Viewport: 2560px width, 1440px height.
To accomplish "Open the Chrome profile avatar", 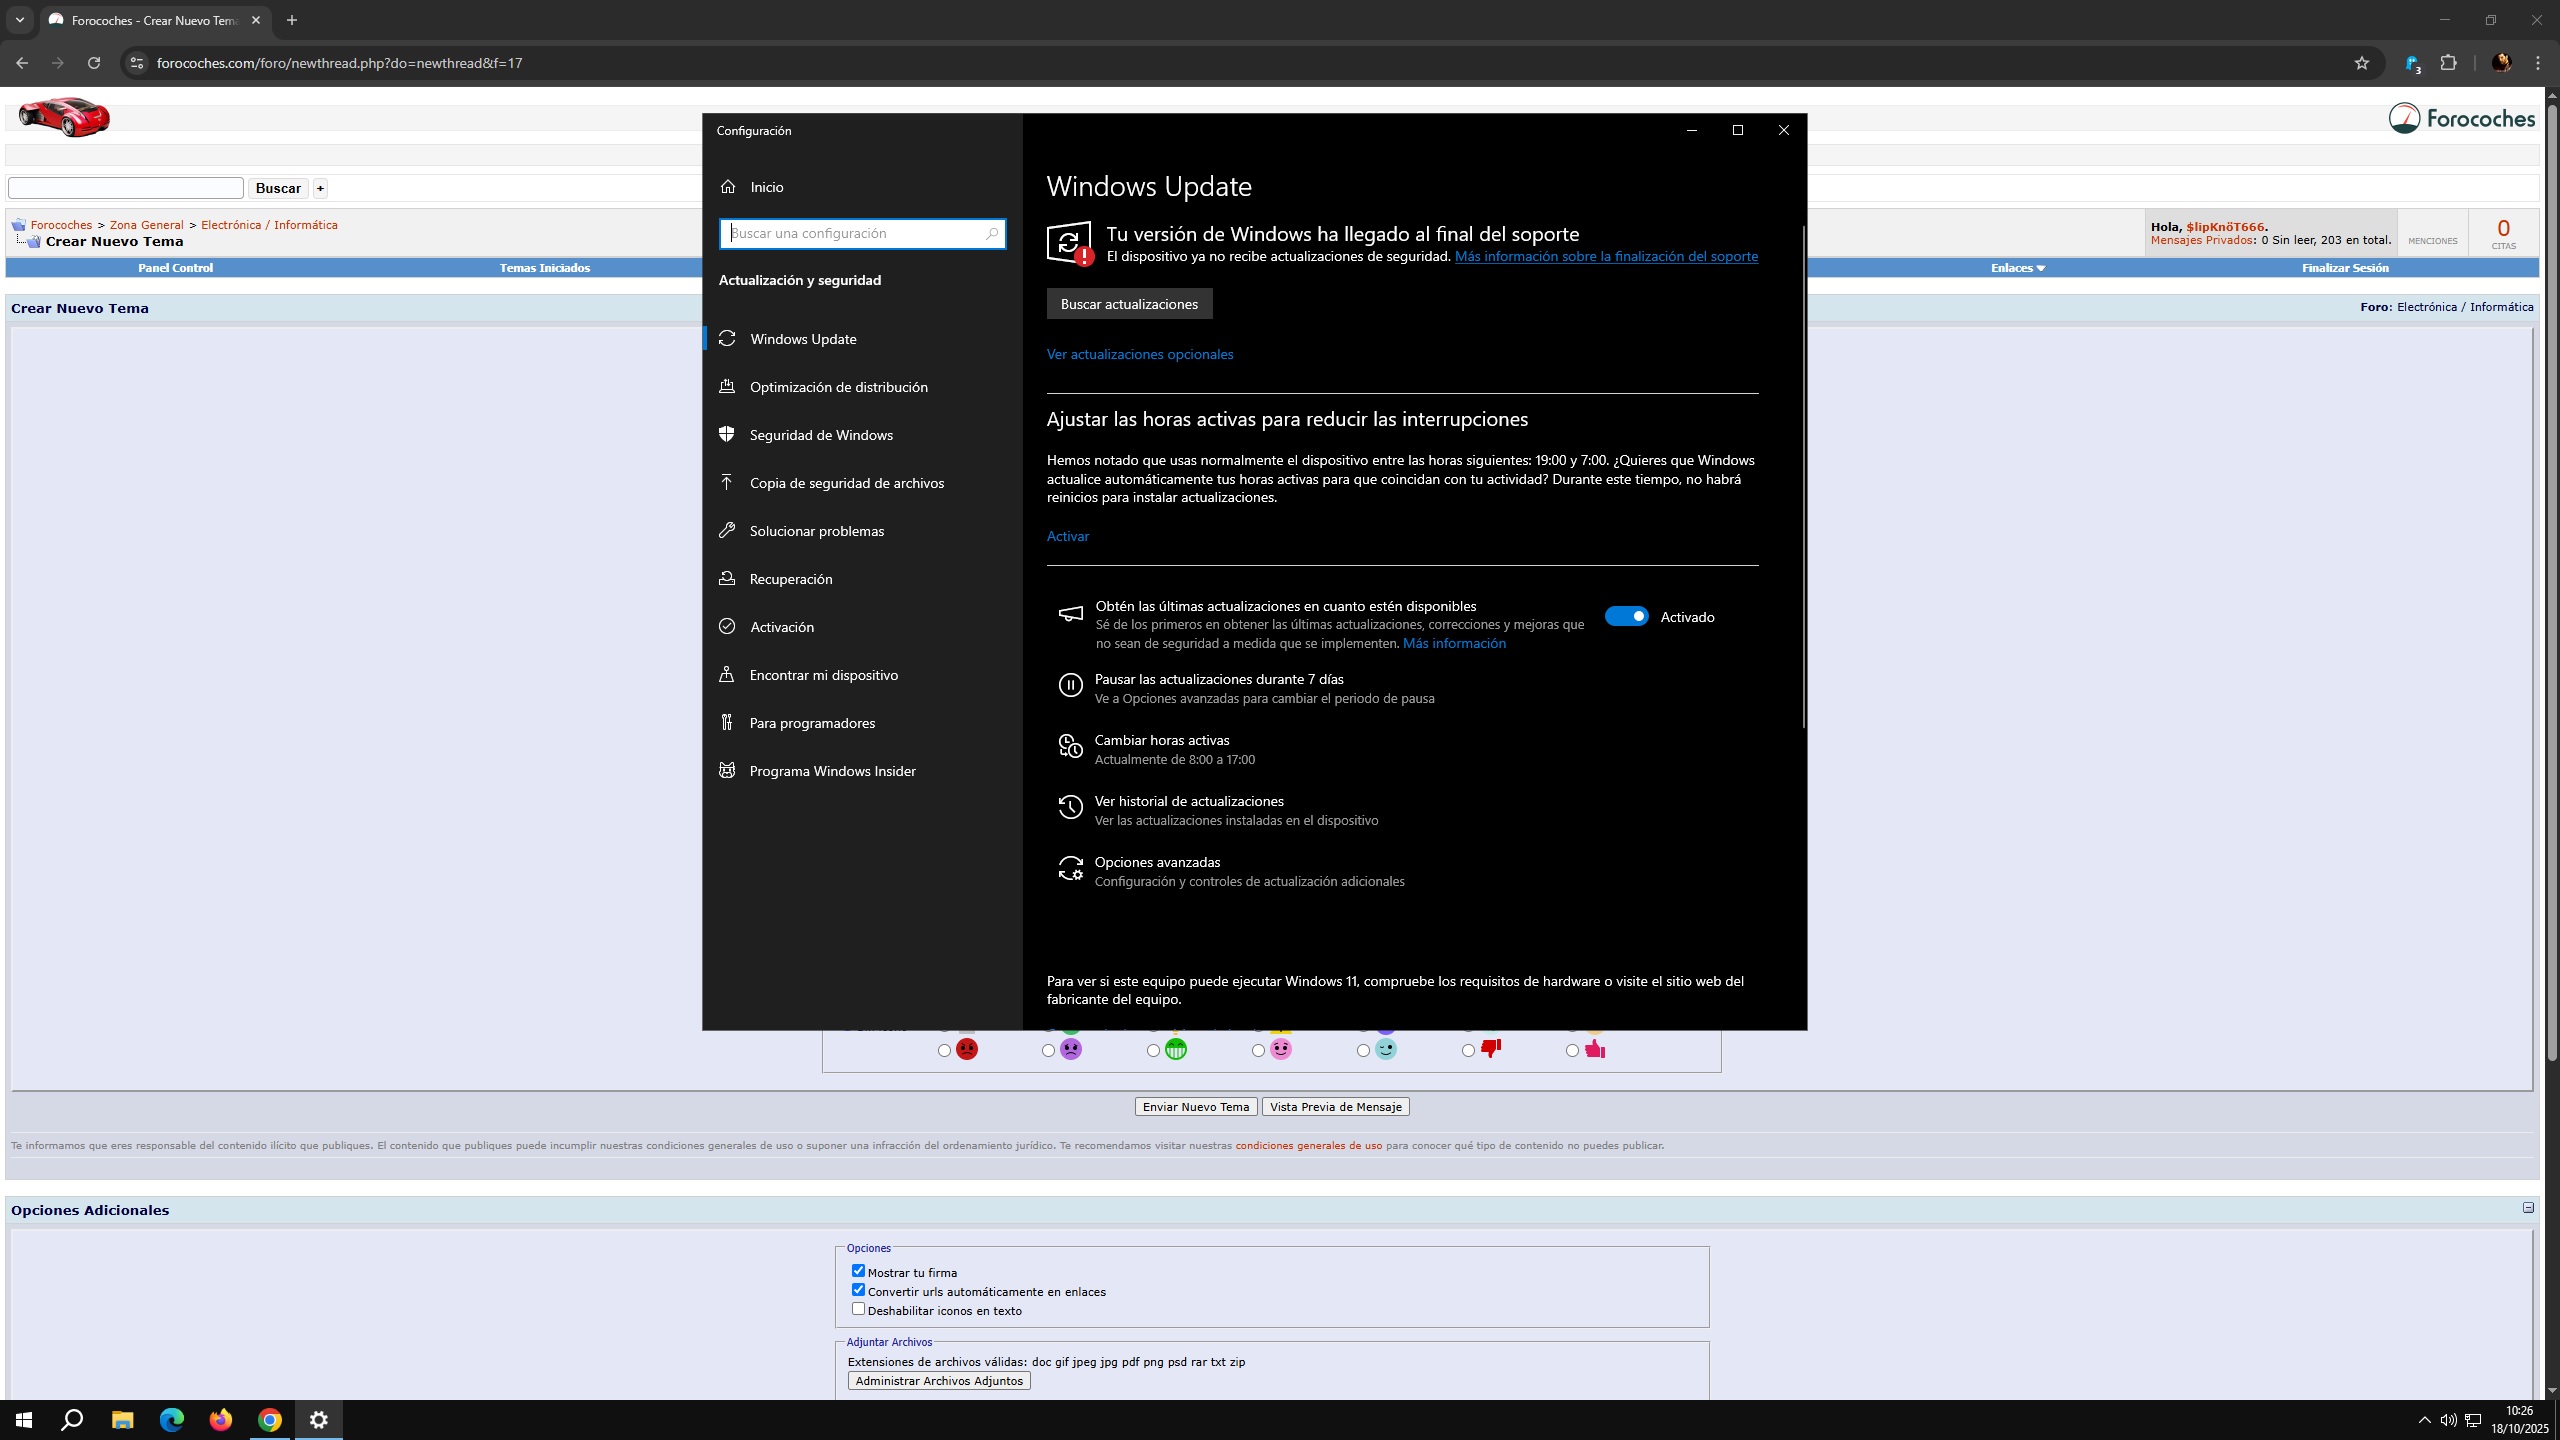I will 2502,63.
